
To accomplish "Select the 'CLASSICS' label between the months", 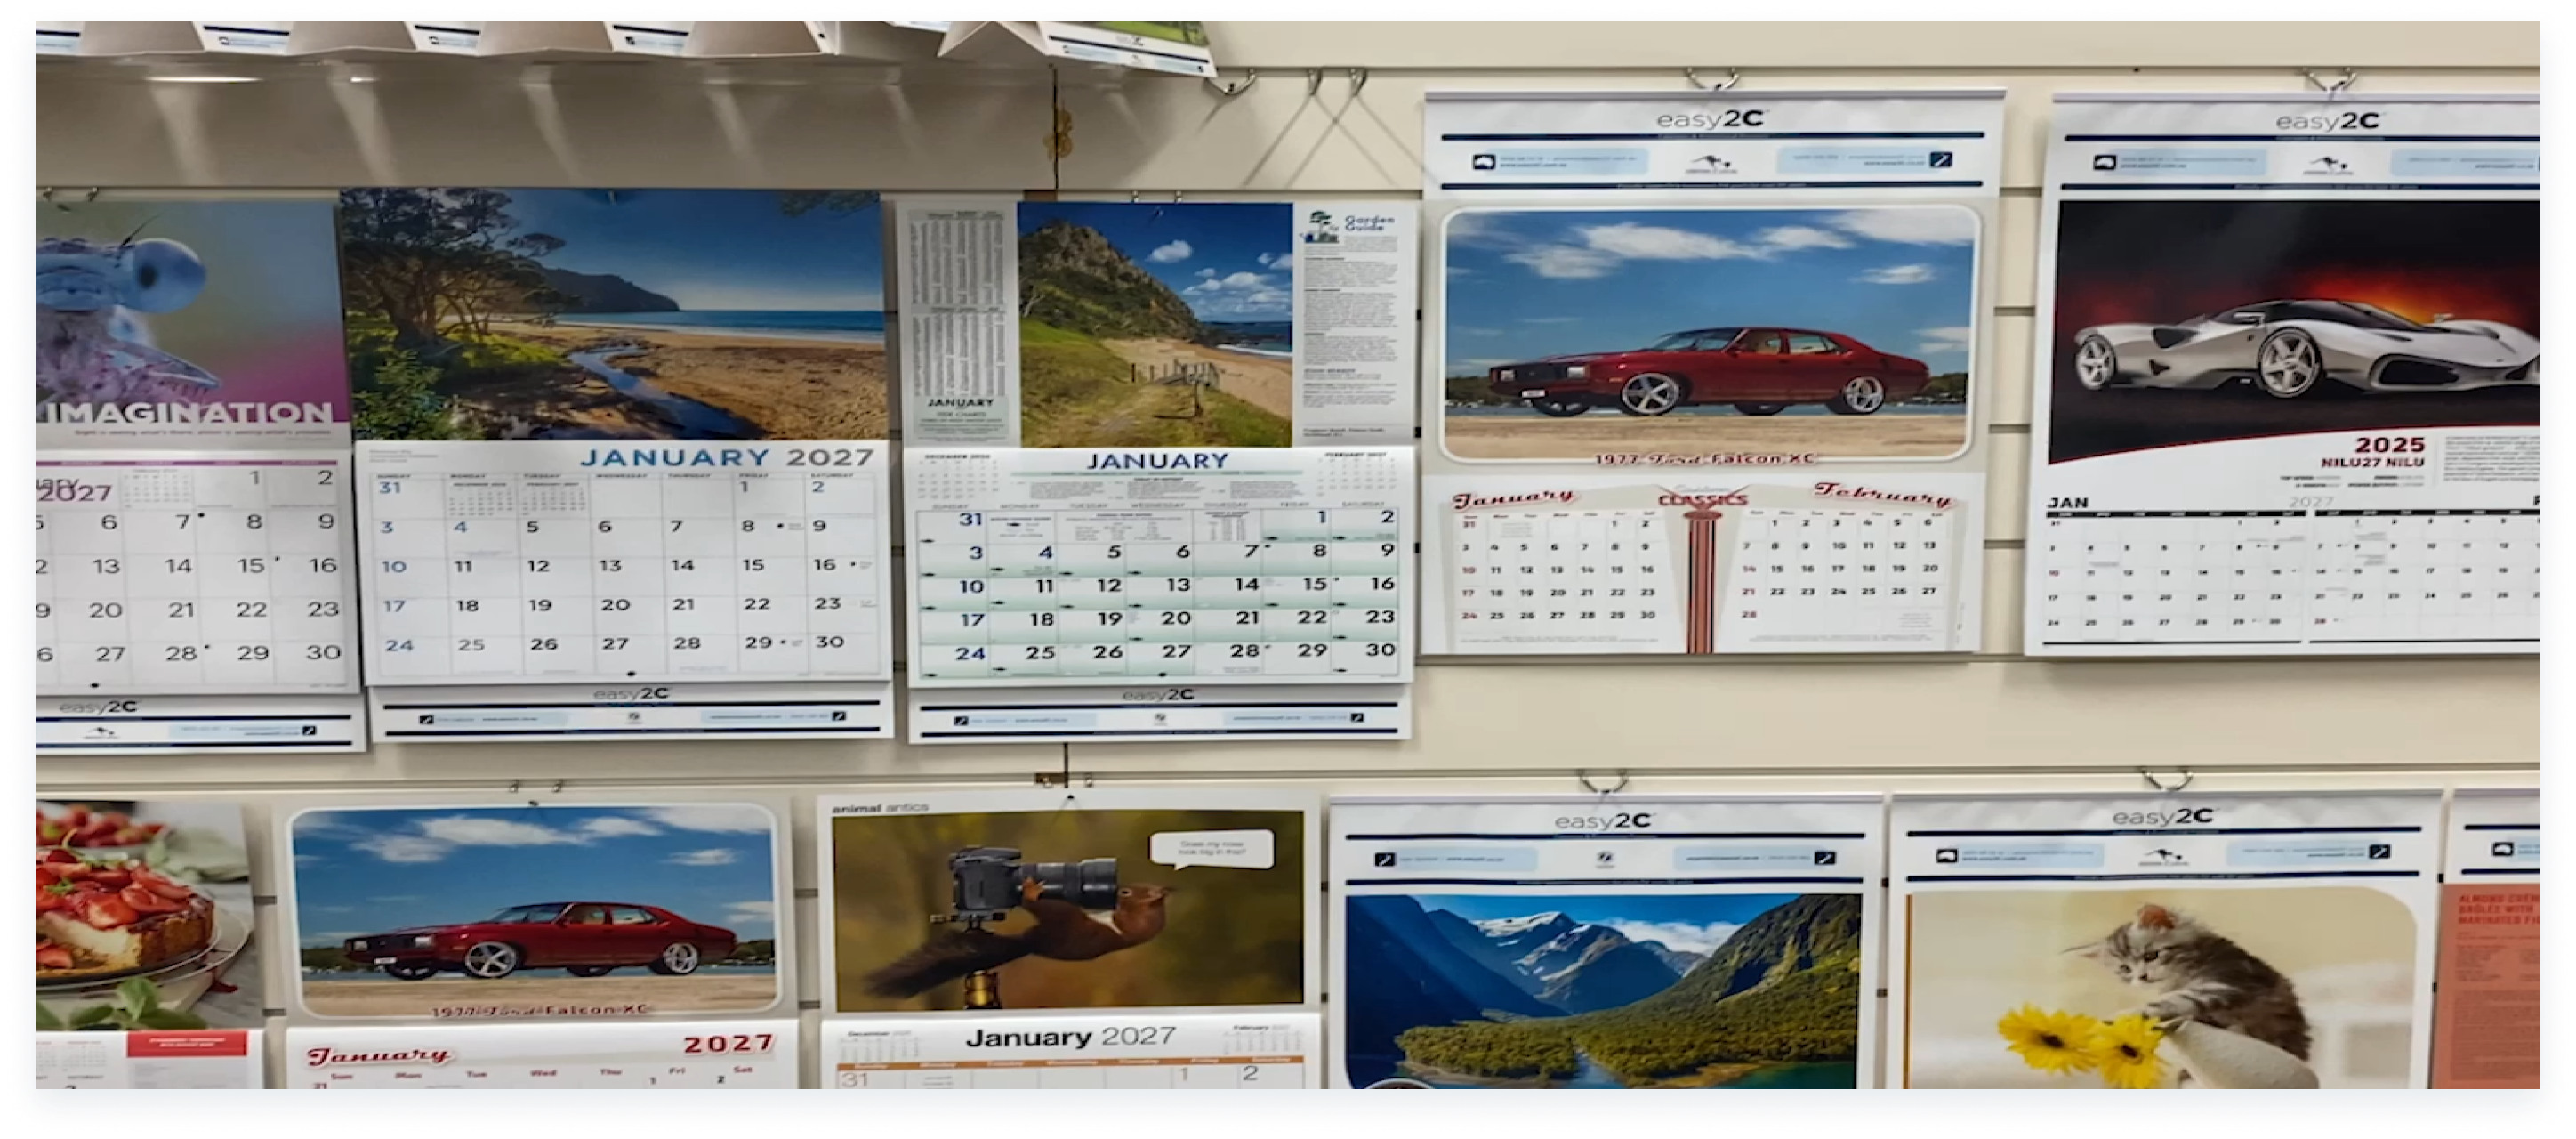I will tap(1702, 499).
